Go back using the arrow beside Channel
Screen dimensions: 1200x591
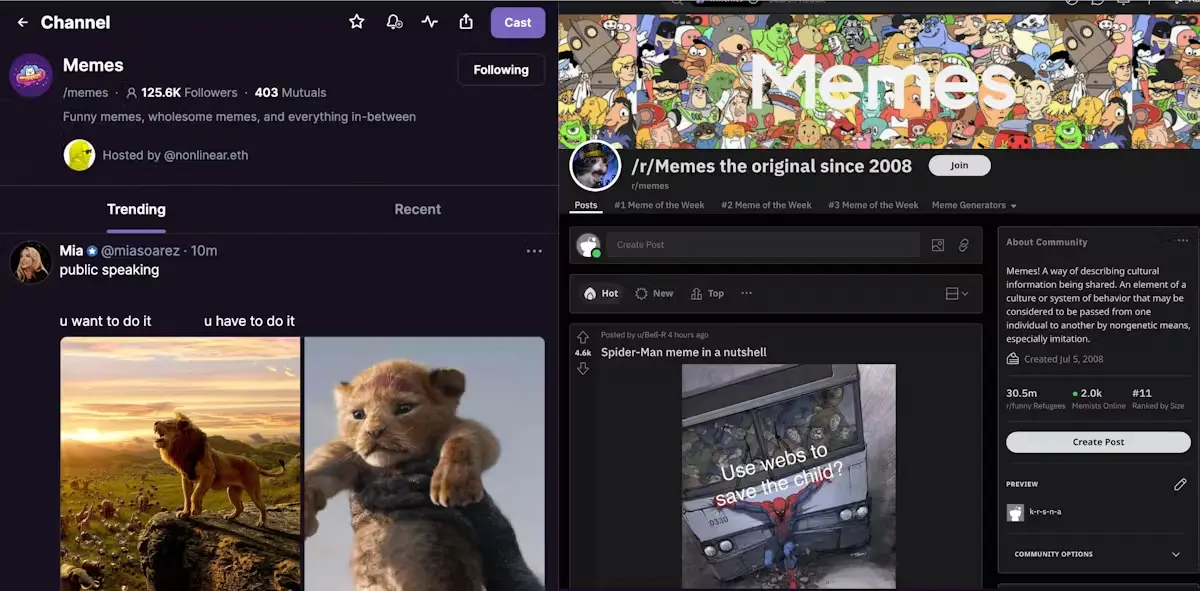coord(23,22)
